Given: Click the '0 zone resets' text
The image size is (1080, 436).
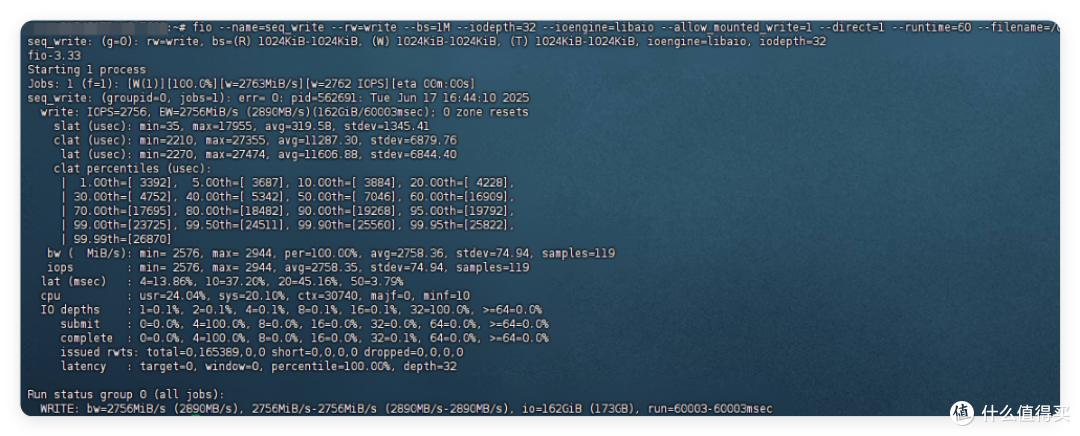Looking at the screenshot, I should pyautogui.click(x=486, y=112).
